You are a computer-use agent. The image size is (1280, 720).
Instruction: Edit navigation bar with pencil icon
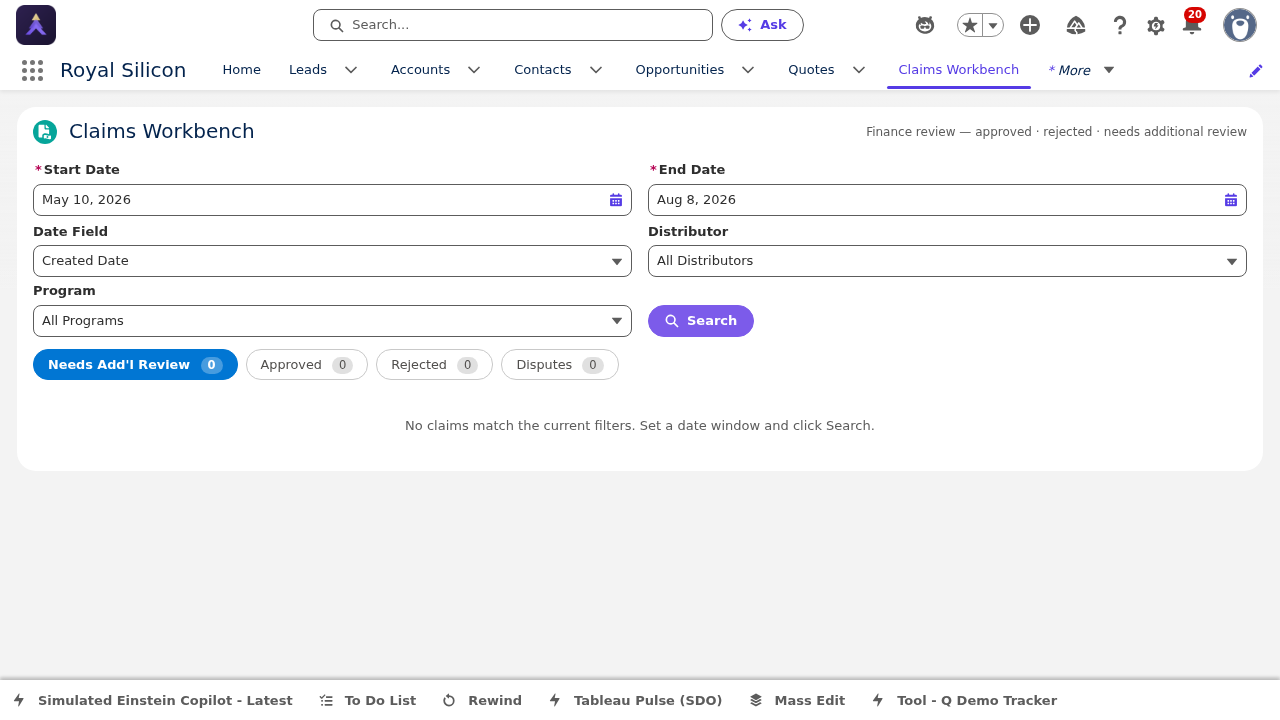click(1256, 70)
